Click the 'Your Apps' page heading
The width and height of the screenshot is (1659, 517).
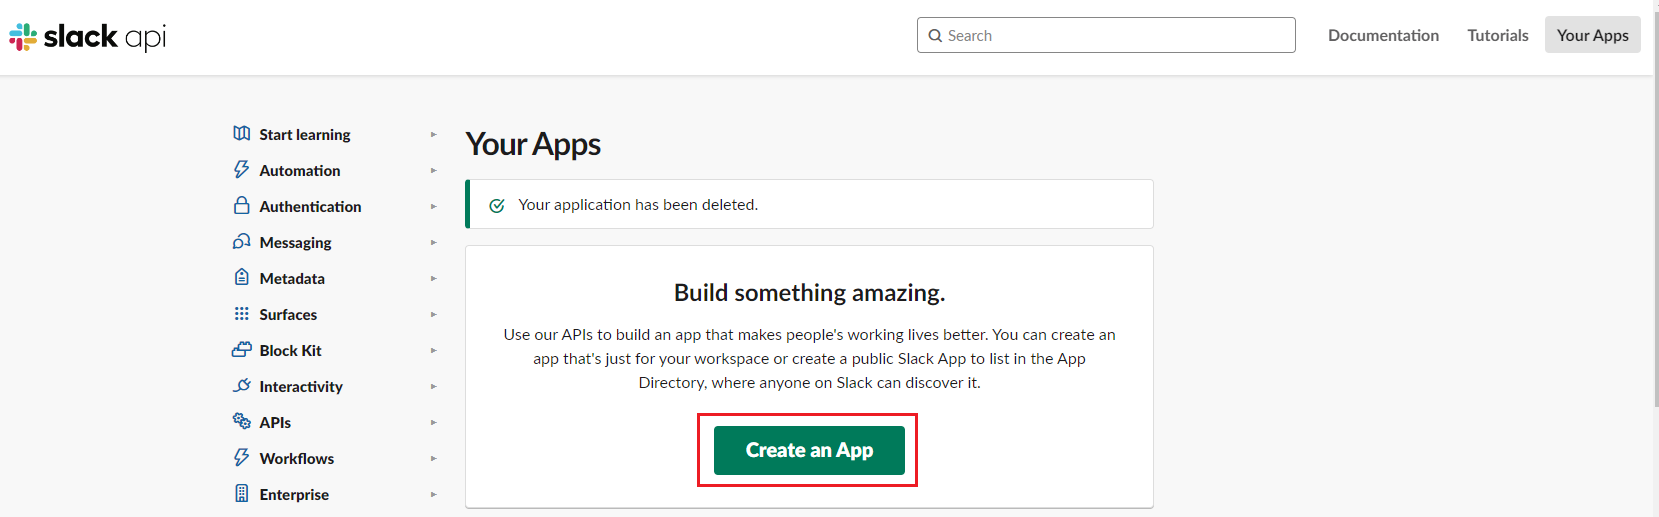pyautogui.click(x=533, y=144)
